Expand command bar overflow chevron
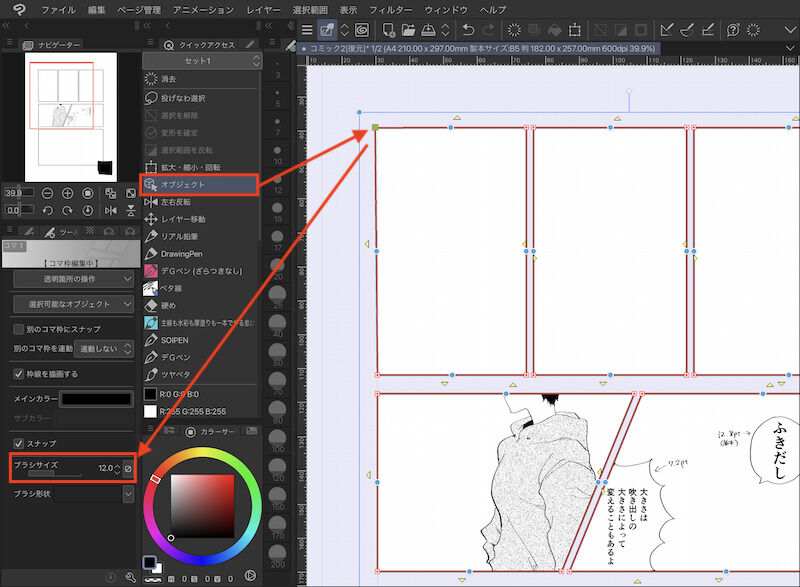Viewport: 800px width, 587px height. point(790,31)
